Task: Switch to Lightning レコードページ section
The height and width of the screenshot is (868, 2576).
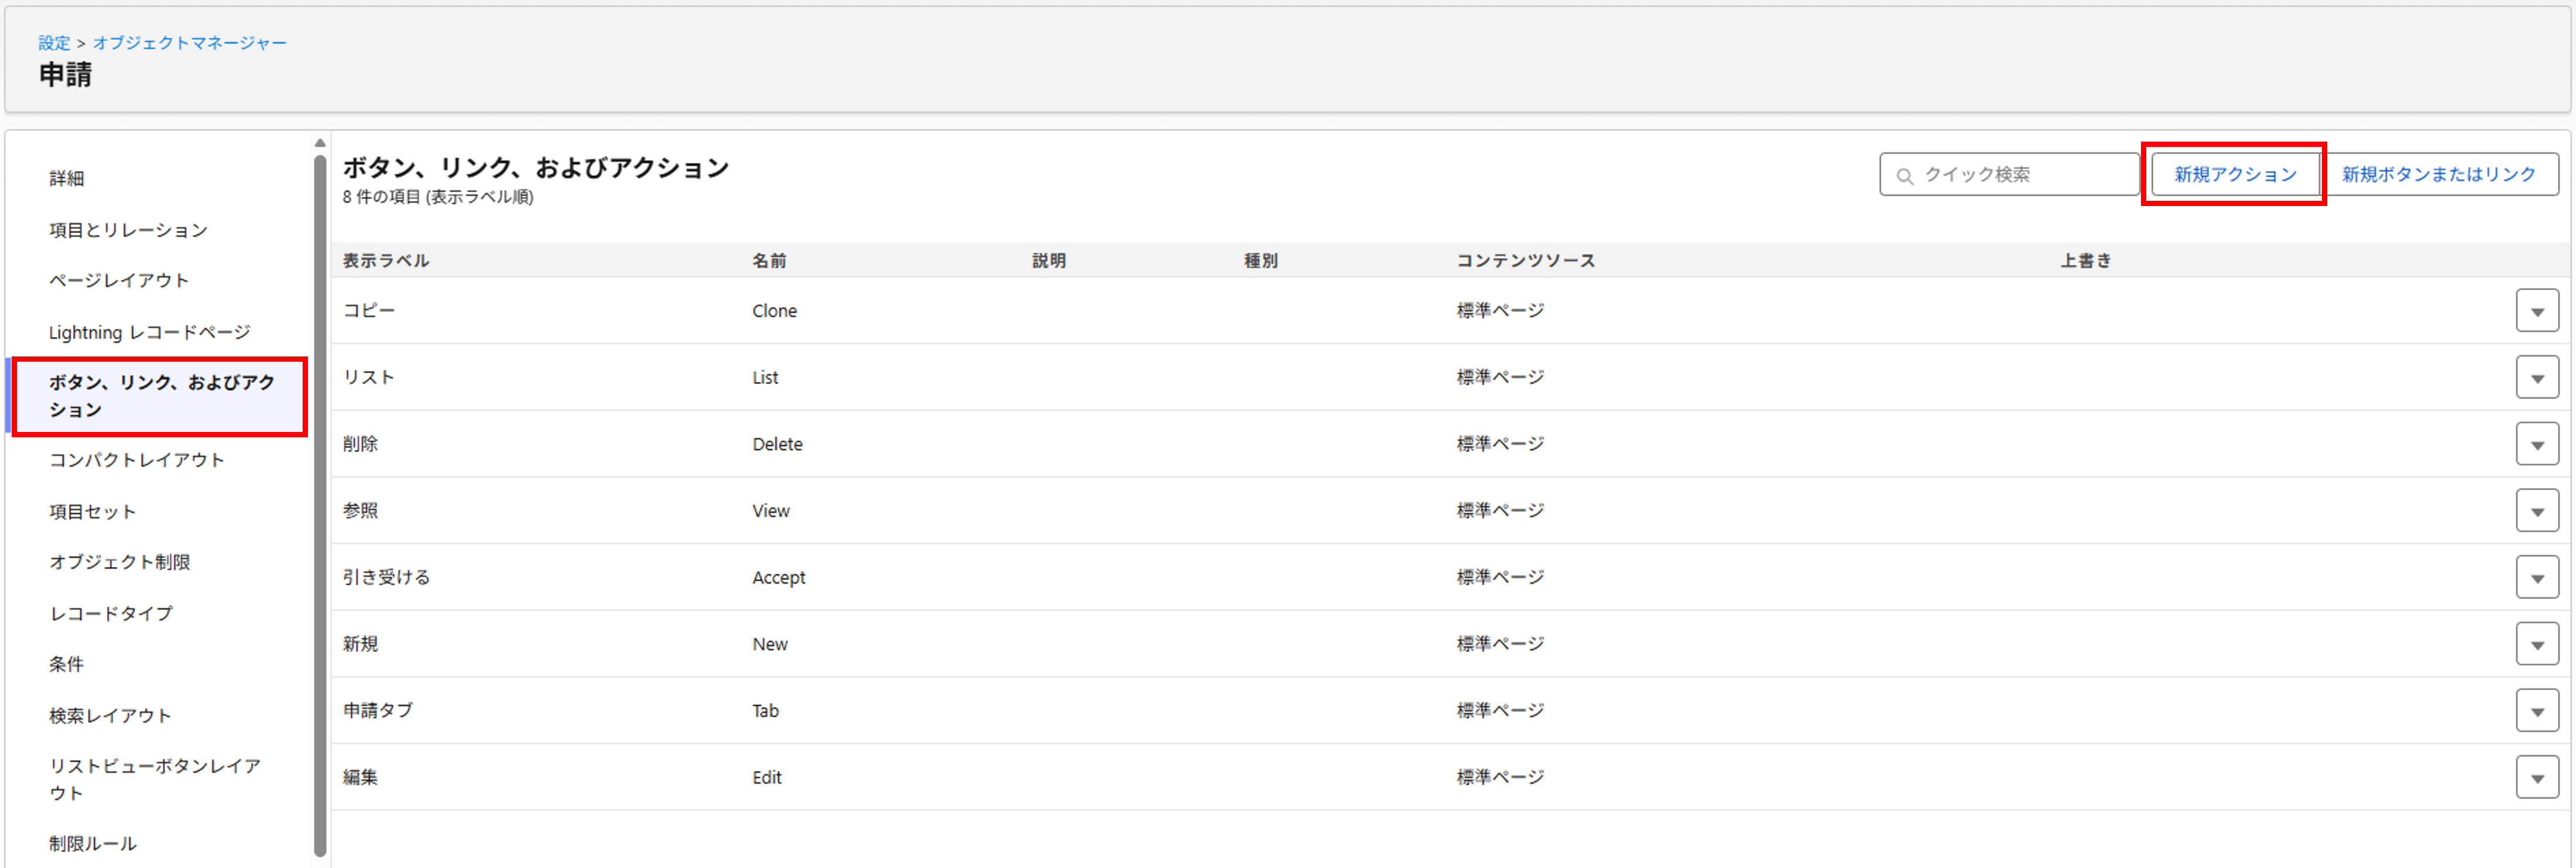Action: pyautogui.click(x=149, y=332)
